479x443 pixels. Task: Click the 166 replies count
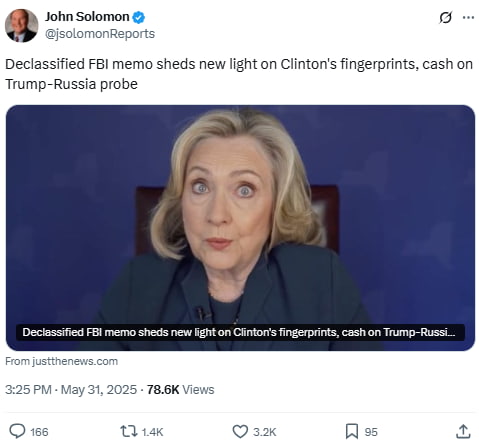pyautogui.click(x=39, y=432)
